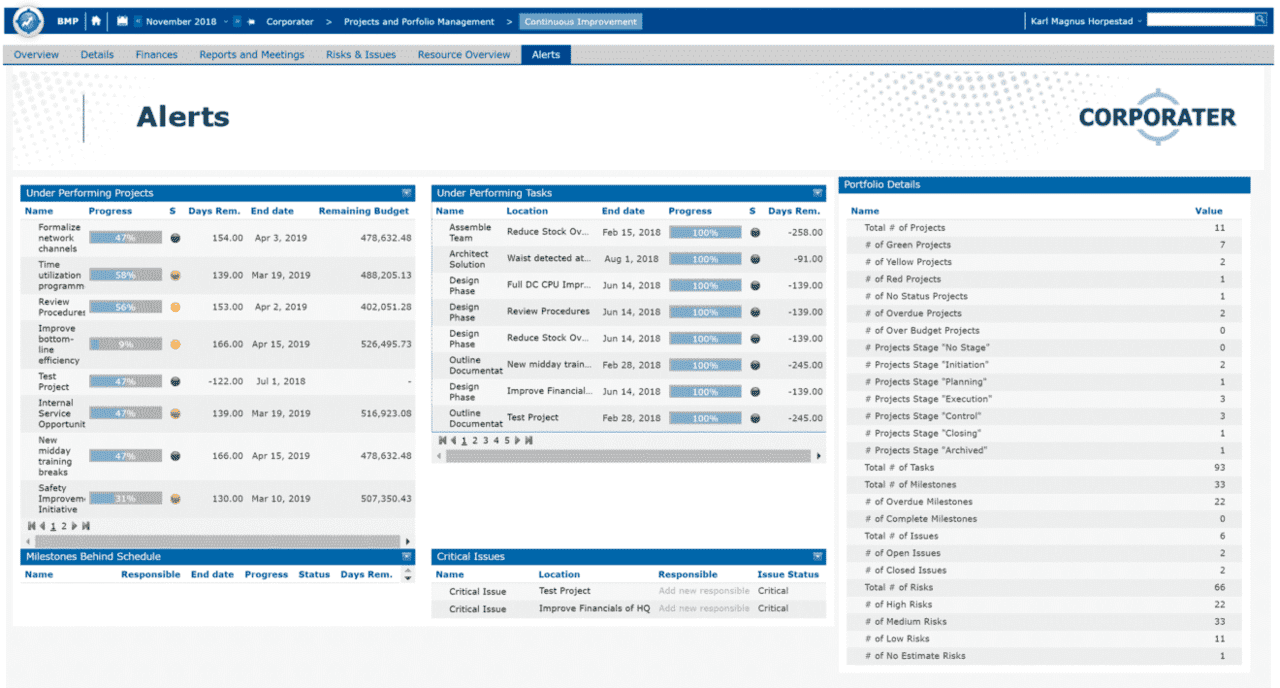
Task: Go to next page of Under Performing Projects
Action: click(75, 526)
